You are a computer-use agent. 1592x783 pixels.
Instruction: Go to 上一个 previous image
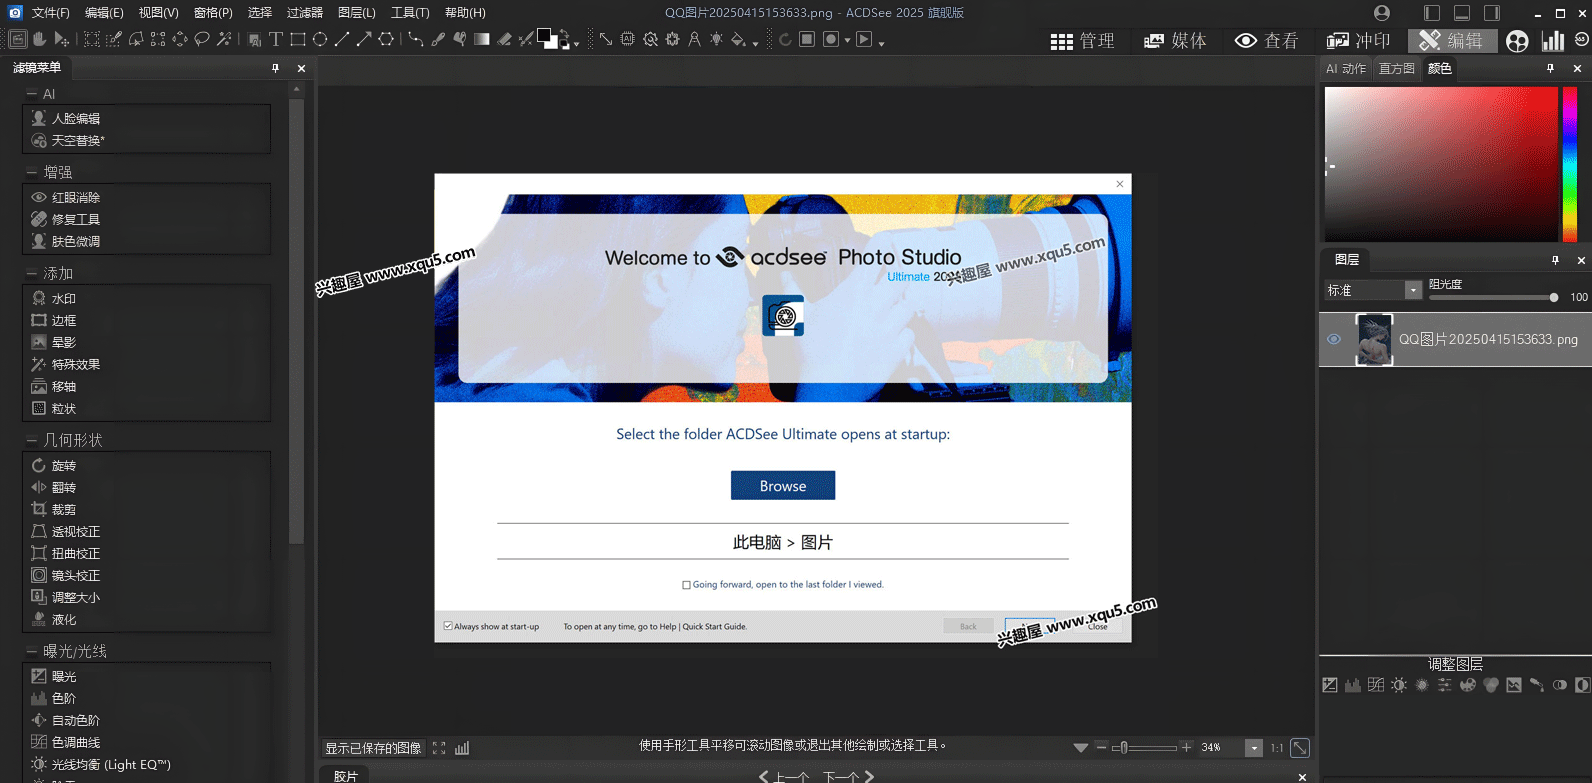pos(784,776)
